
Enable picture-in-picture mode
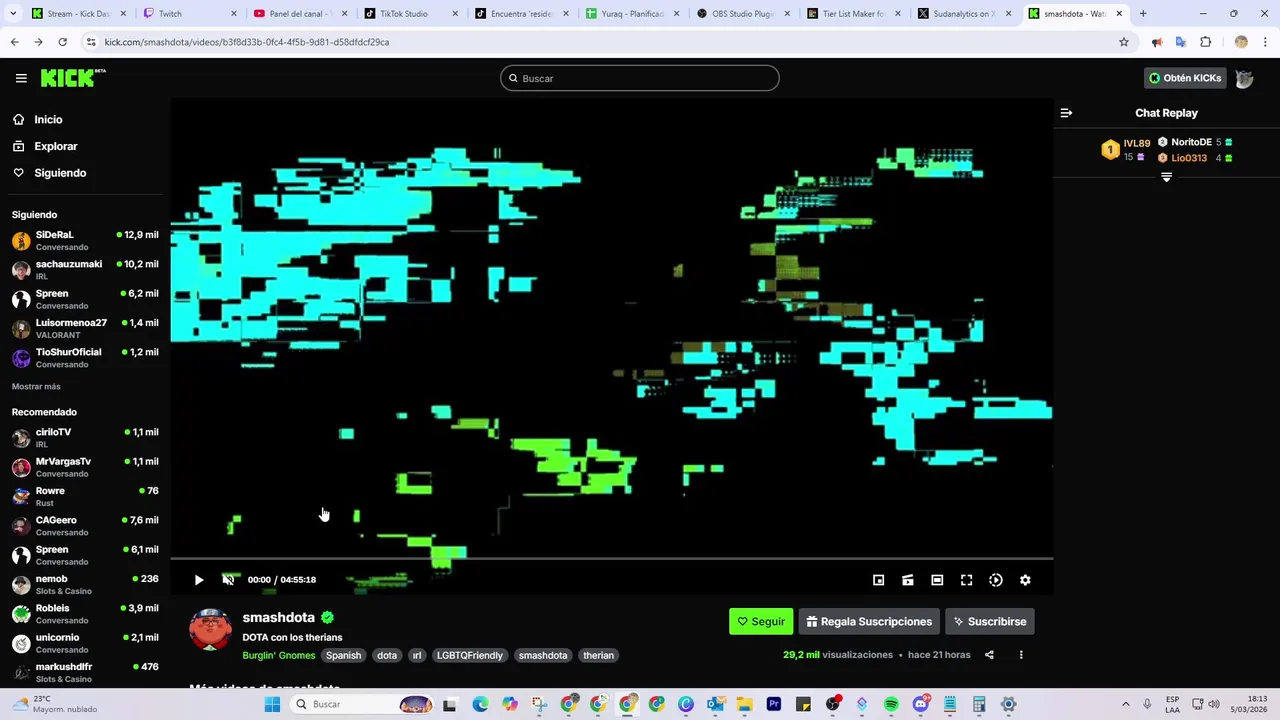tap(879, 580)
